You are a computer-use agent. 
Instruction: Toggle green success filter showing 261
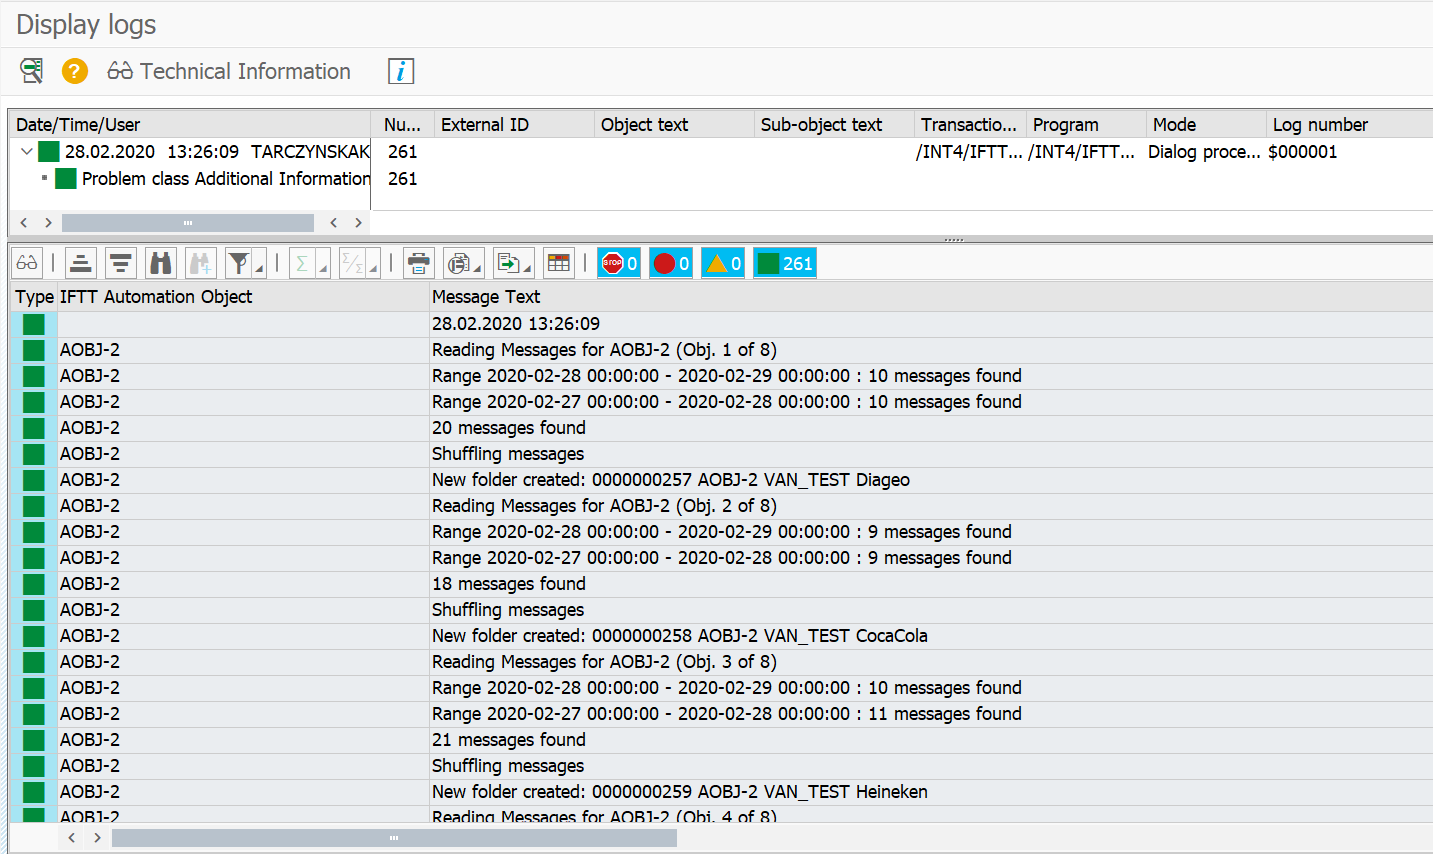tap(785, 264)
